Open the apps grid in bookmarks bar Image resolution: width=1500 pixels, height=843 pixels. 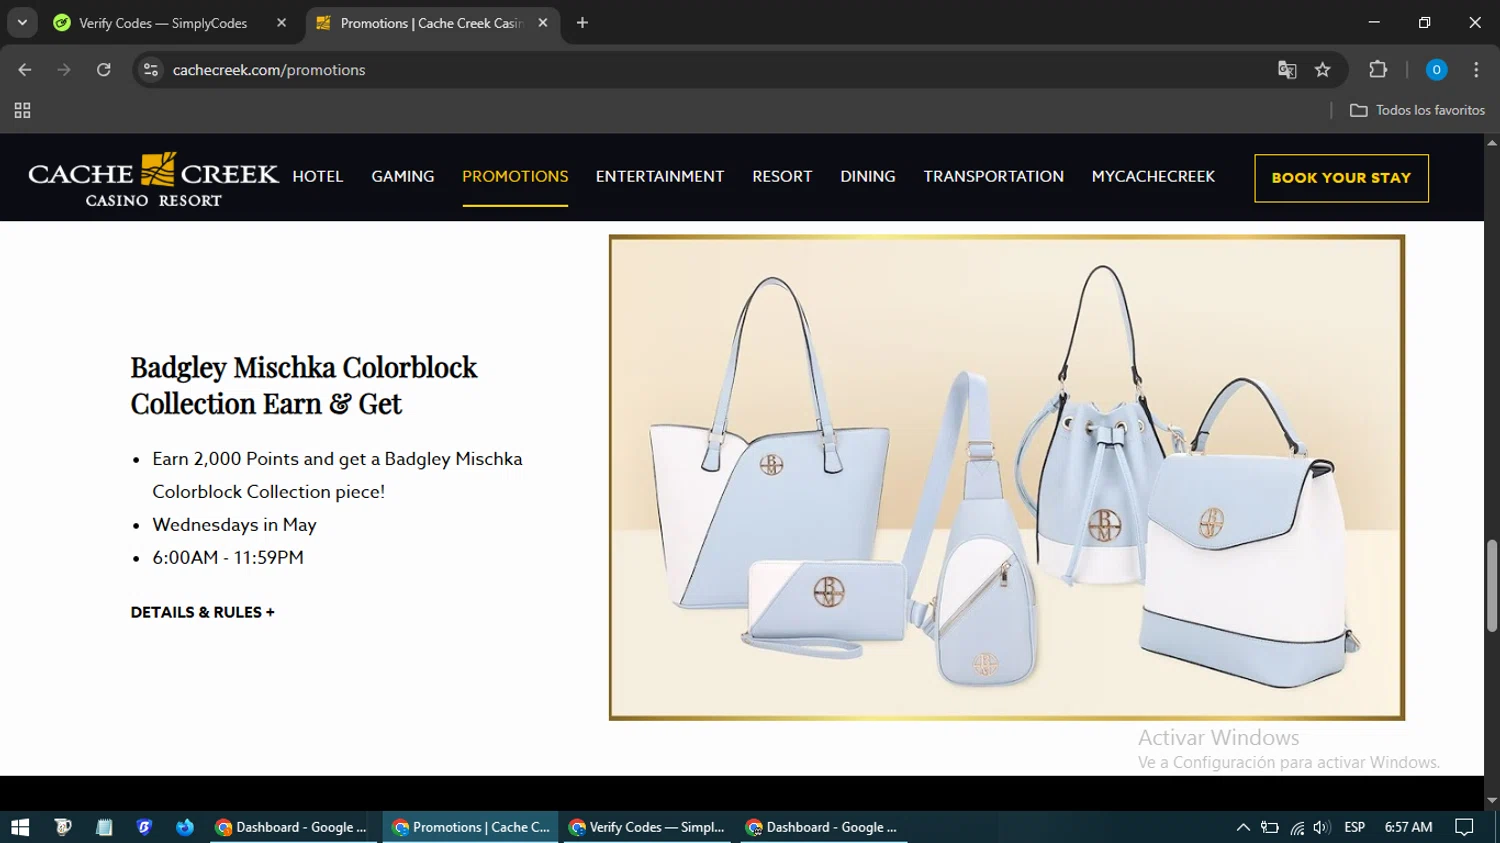point(22,111)
